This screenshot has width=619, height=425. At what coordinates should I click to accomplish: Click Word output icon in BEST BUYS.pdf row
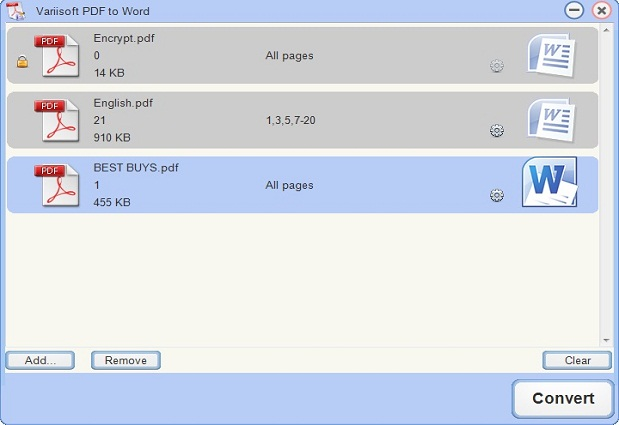coord(550,182)
